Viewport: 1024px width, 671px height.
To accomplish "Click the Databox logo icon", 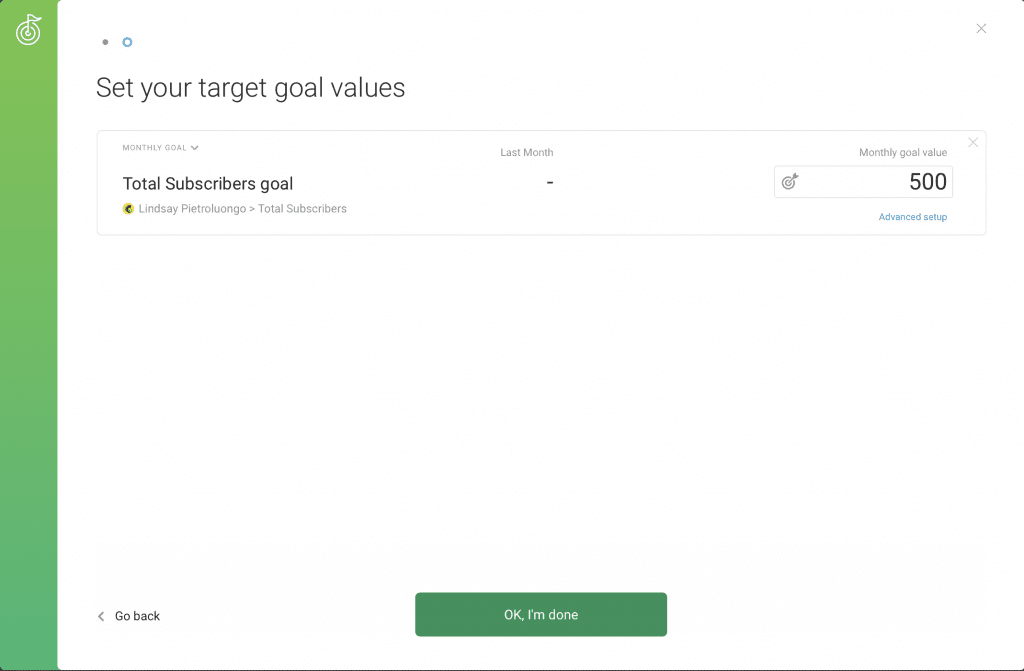I will (28, 30).
